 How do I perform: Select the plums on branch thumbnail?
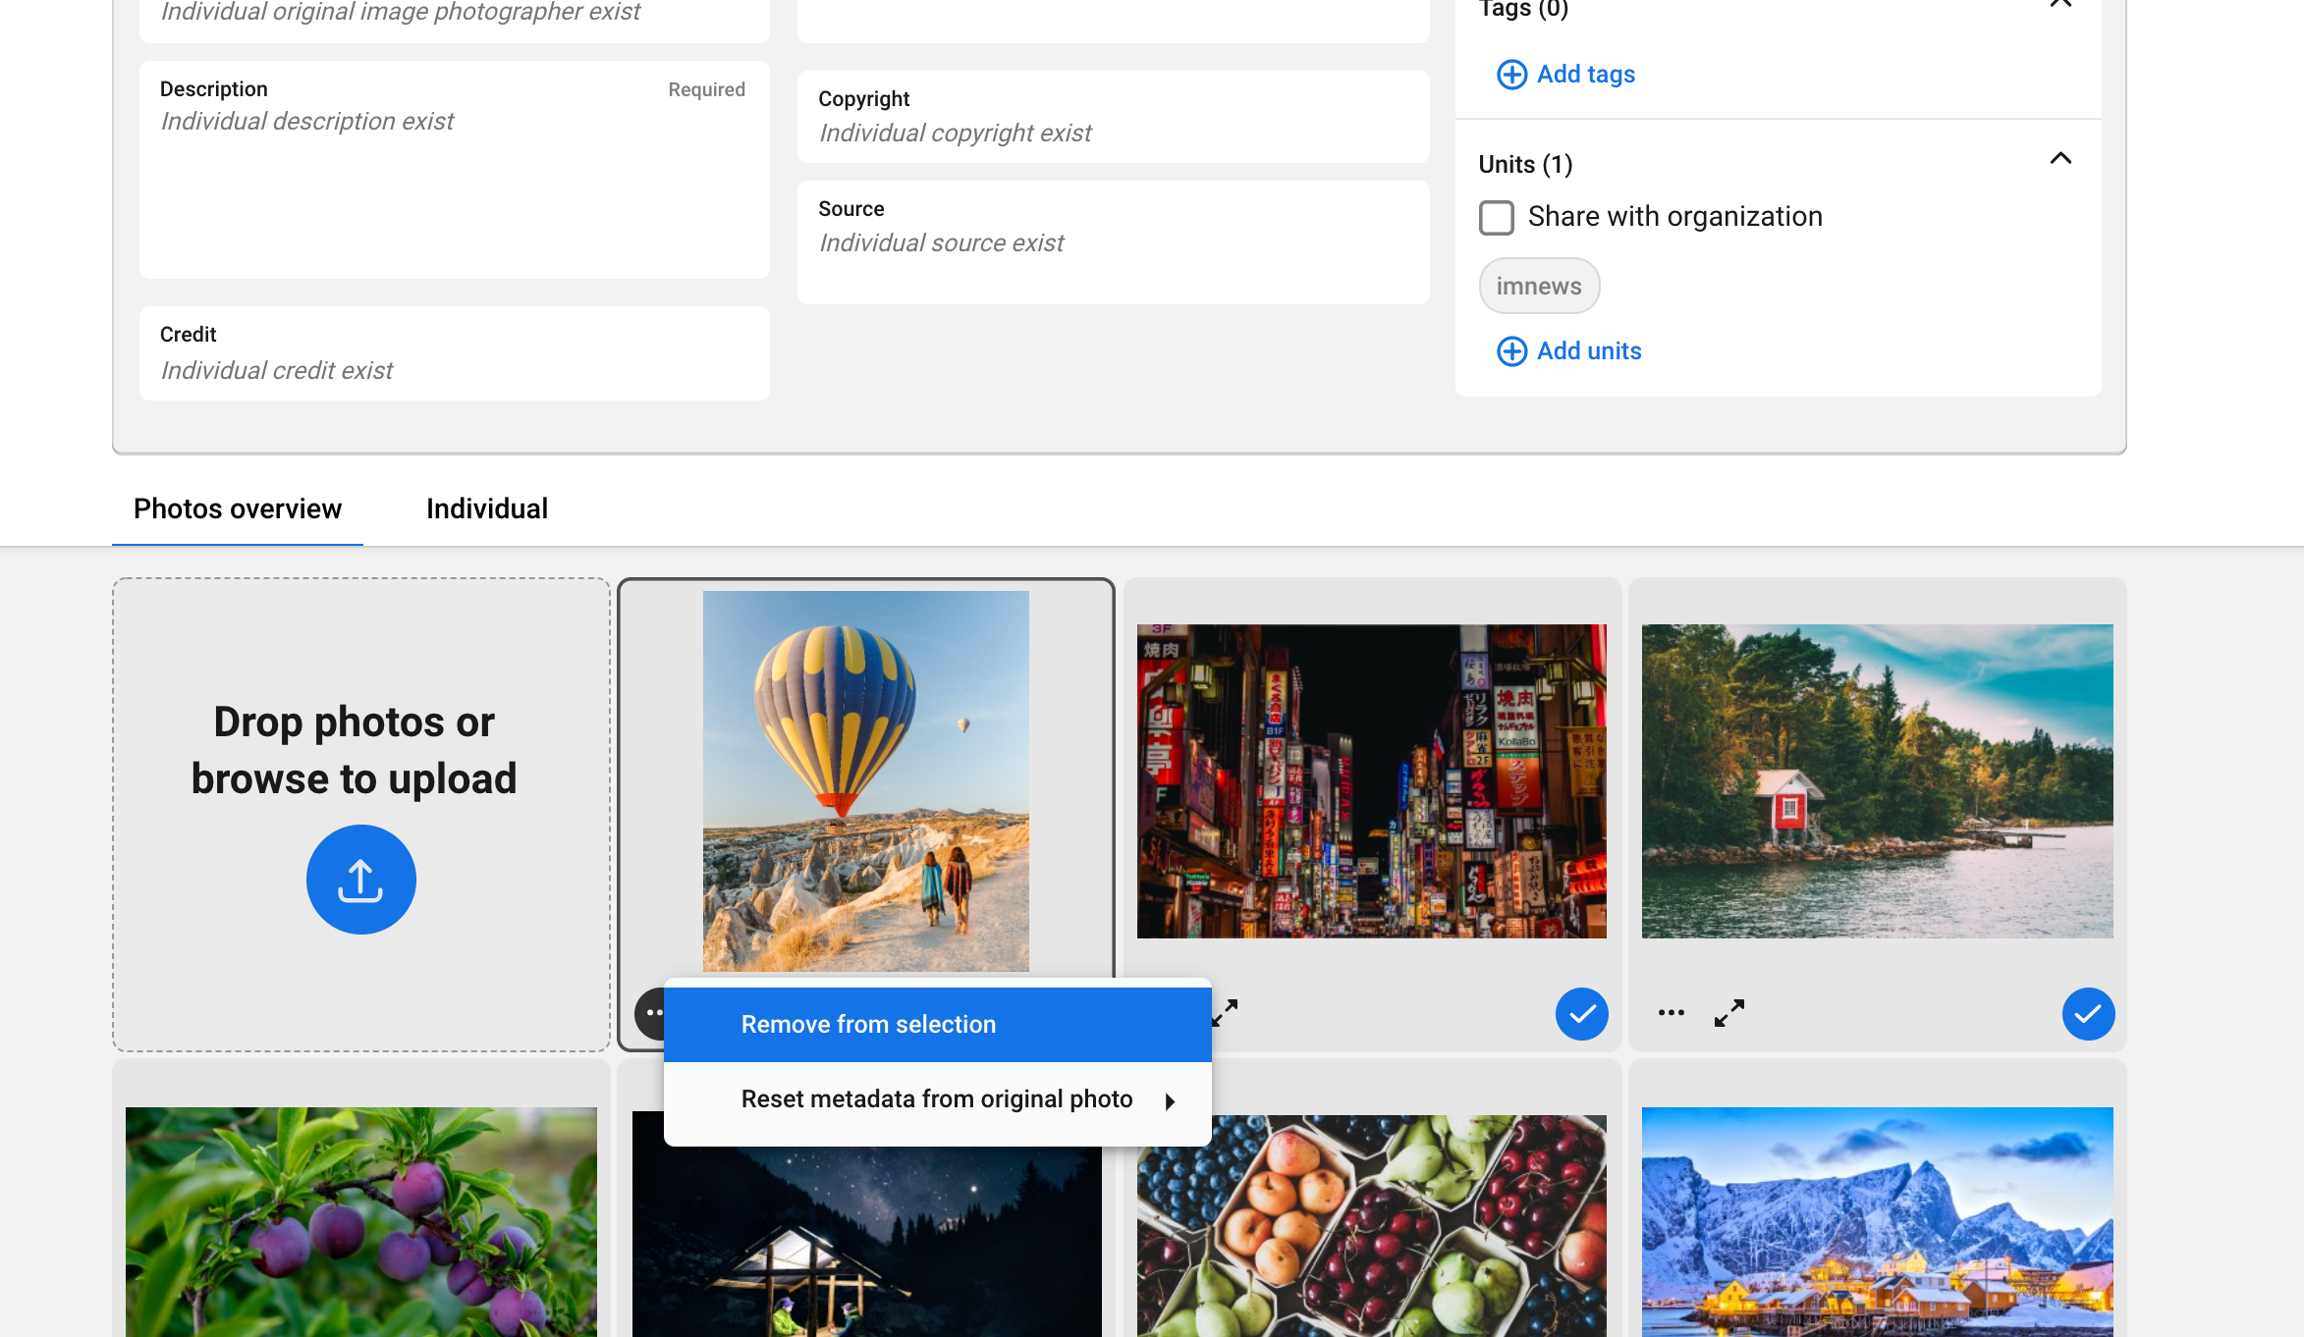tap(361, 1220)
